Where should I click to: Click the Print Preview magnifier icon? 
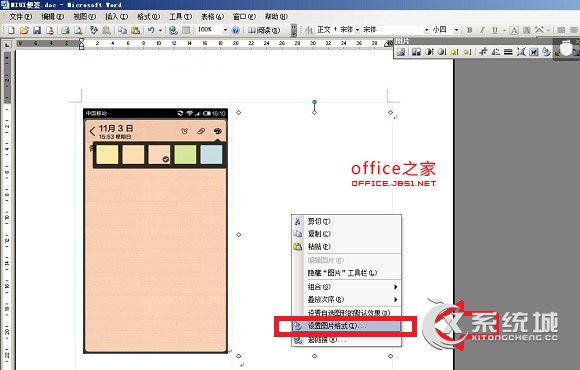point(78,30)
